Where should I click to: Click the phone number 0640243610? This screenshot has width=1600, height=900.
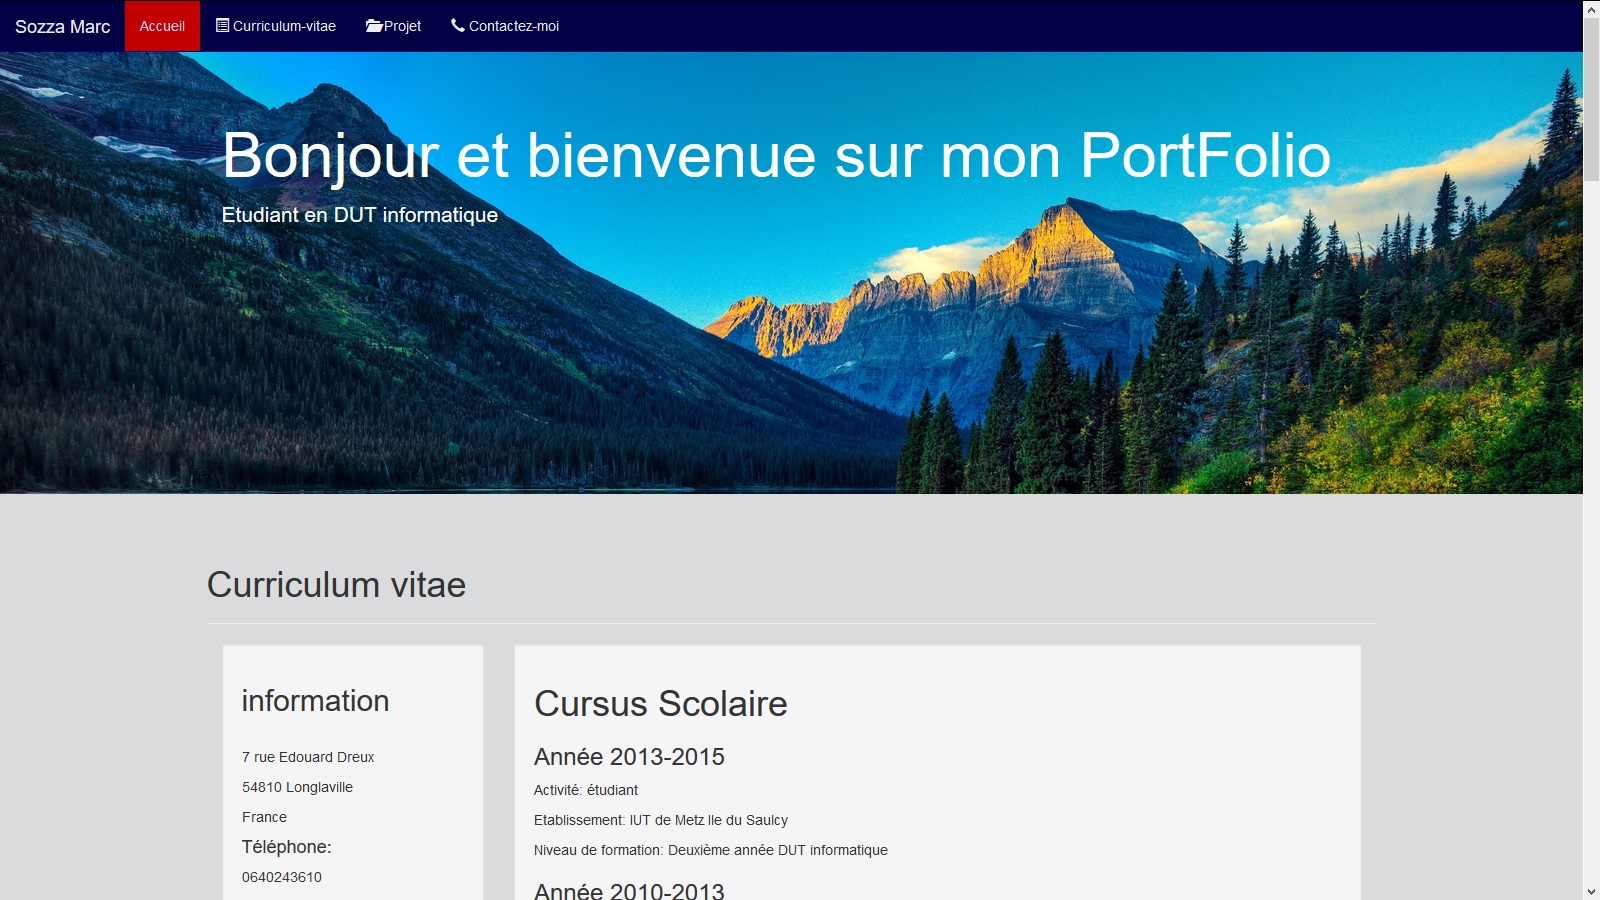tap(282, 877)
